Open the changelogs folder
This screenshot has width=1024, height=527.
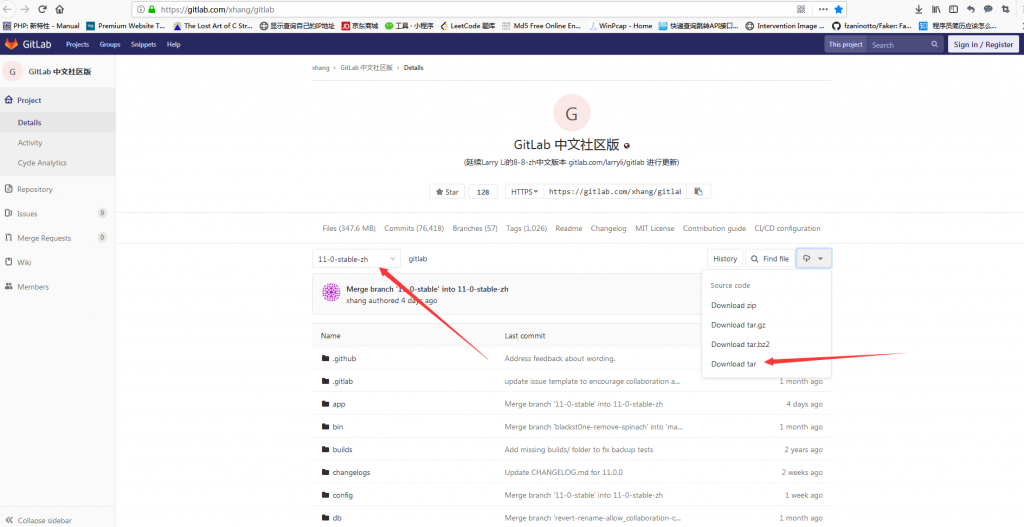(x=351, y=473)
